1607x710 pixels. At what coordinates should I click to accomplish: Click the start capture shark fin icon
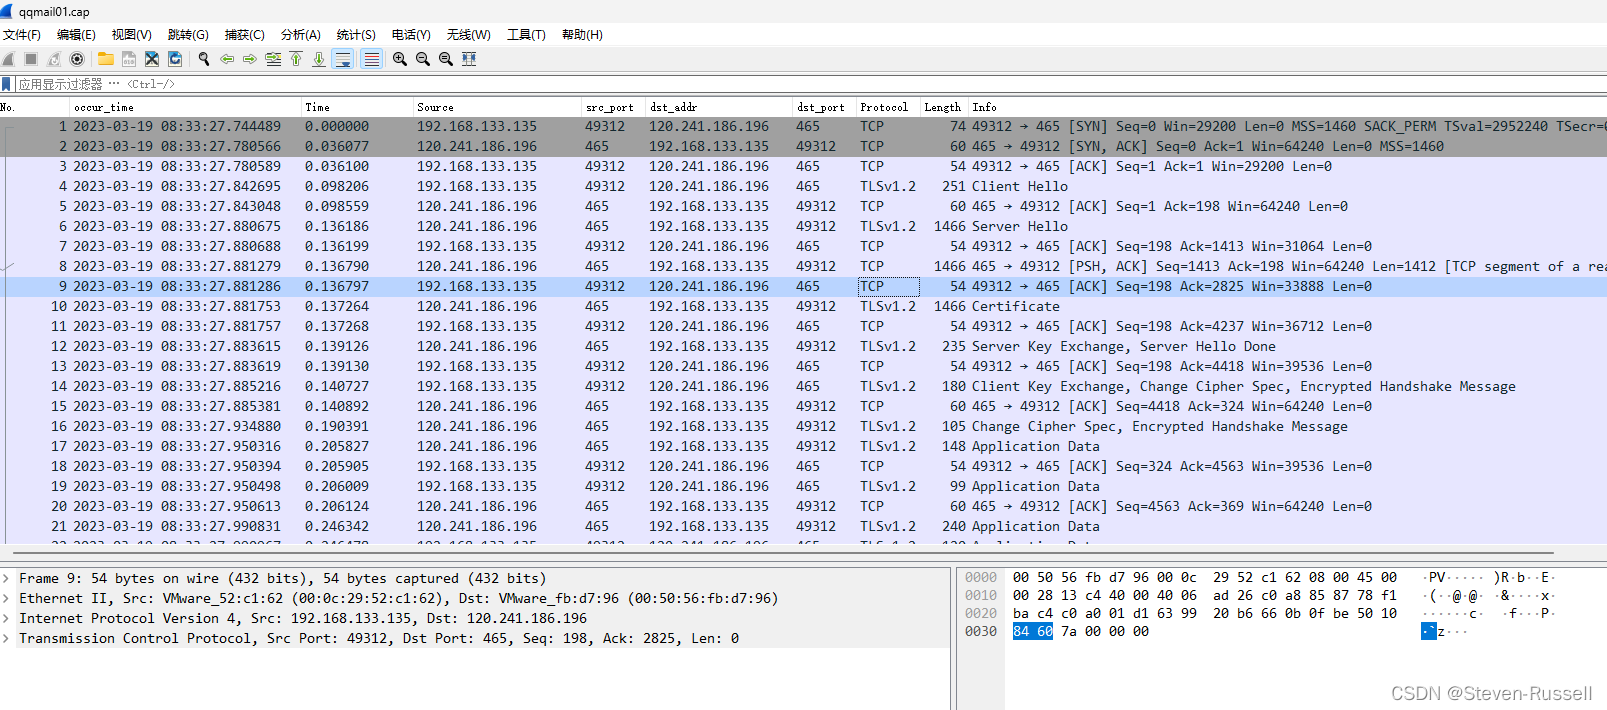(x=9, y=59)
